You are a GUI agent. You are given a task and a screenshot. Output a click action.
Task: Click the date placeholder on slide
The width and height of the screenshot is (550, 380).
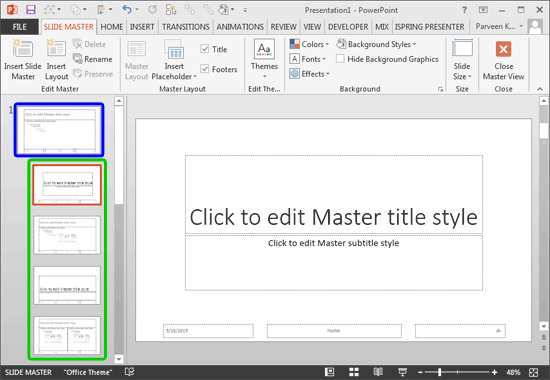coord(208,331)
